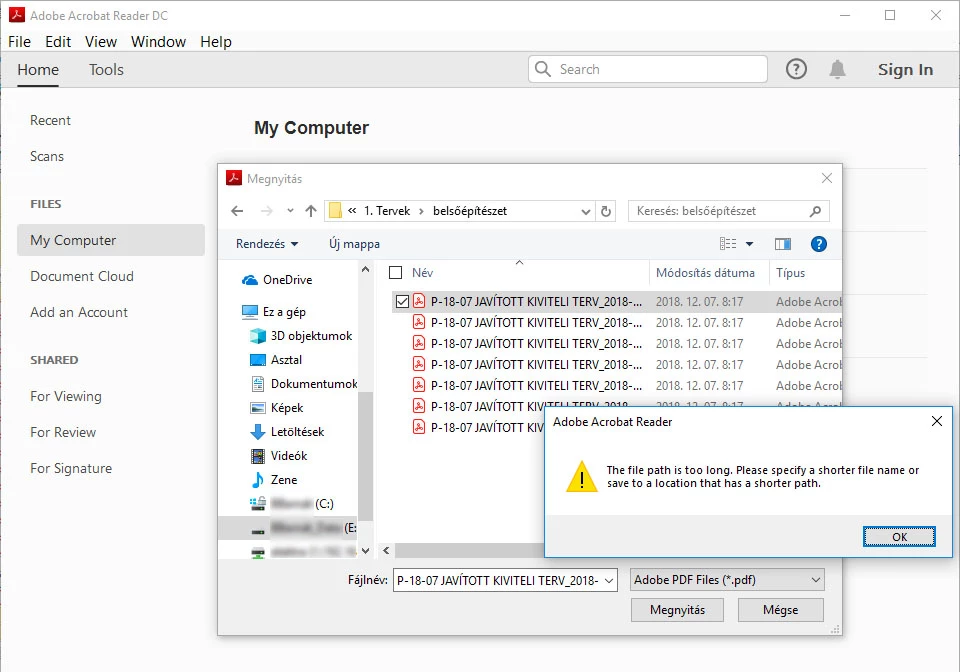Viewport: 960px width, 672px height.
Task: Expand the address bar path dropdown
Action: coord(585,211)
